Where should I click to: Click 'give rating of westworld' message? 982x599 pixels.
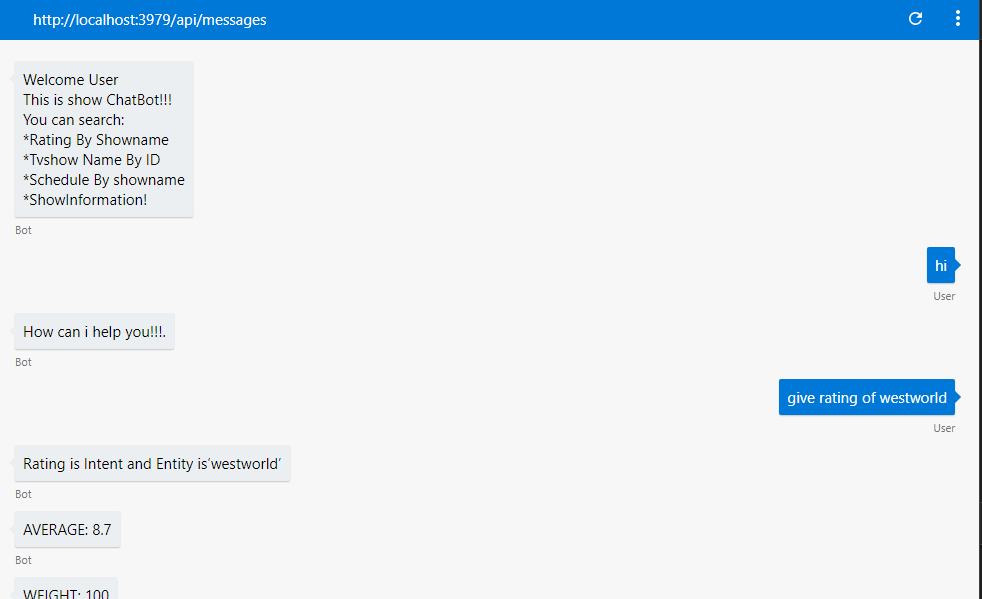[867, 397]
